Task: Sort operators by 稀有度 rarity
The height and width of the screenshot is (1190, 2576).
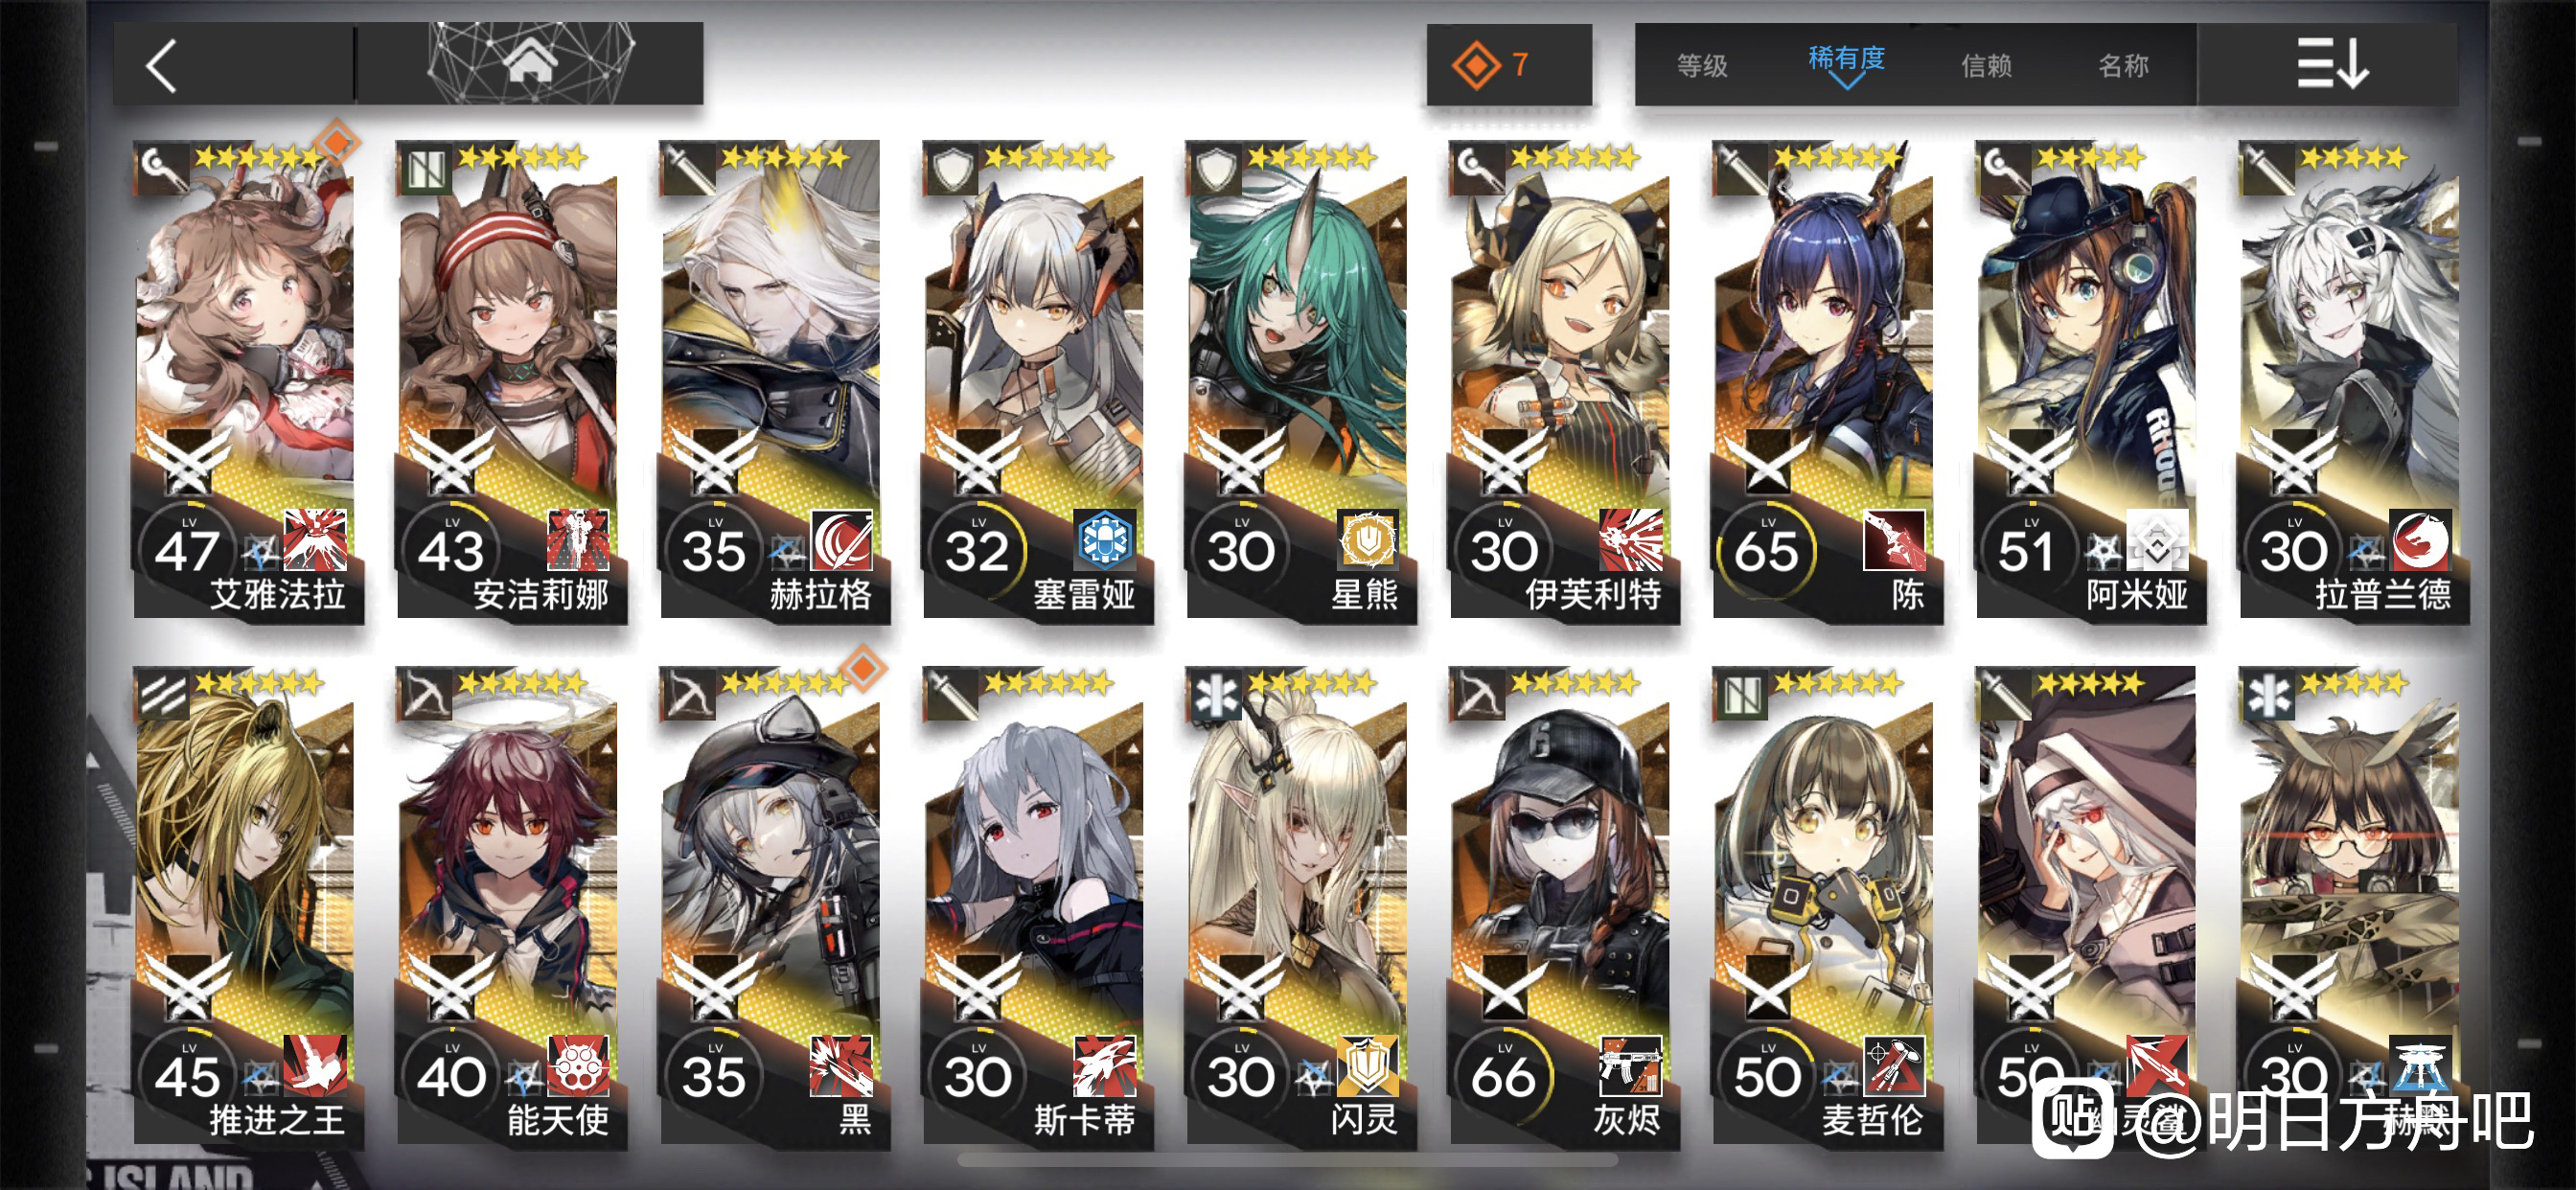Action: [1846, 58]
